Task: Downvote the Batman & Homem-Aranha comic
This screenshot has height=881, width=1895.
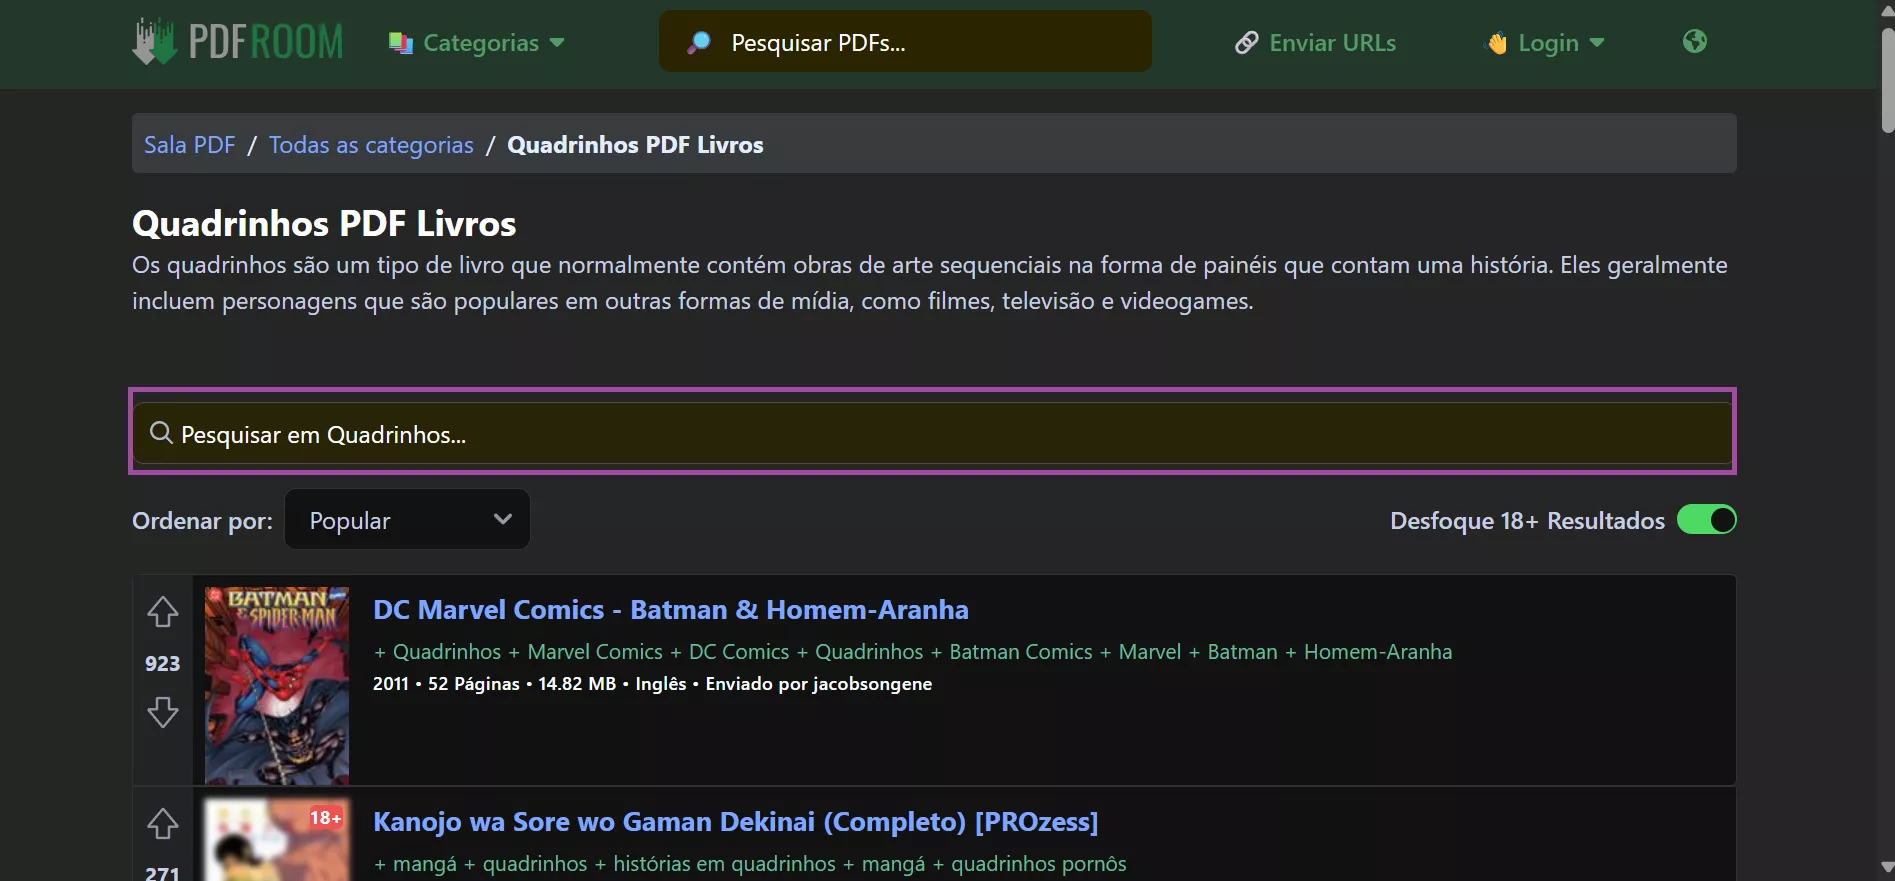Action: click(x=162, y=712)
